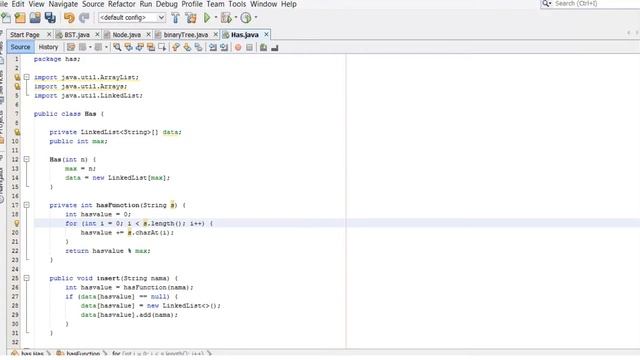
Task: Find the previous occurrence in the editor
Action: click(129, 47)
